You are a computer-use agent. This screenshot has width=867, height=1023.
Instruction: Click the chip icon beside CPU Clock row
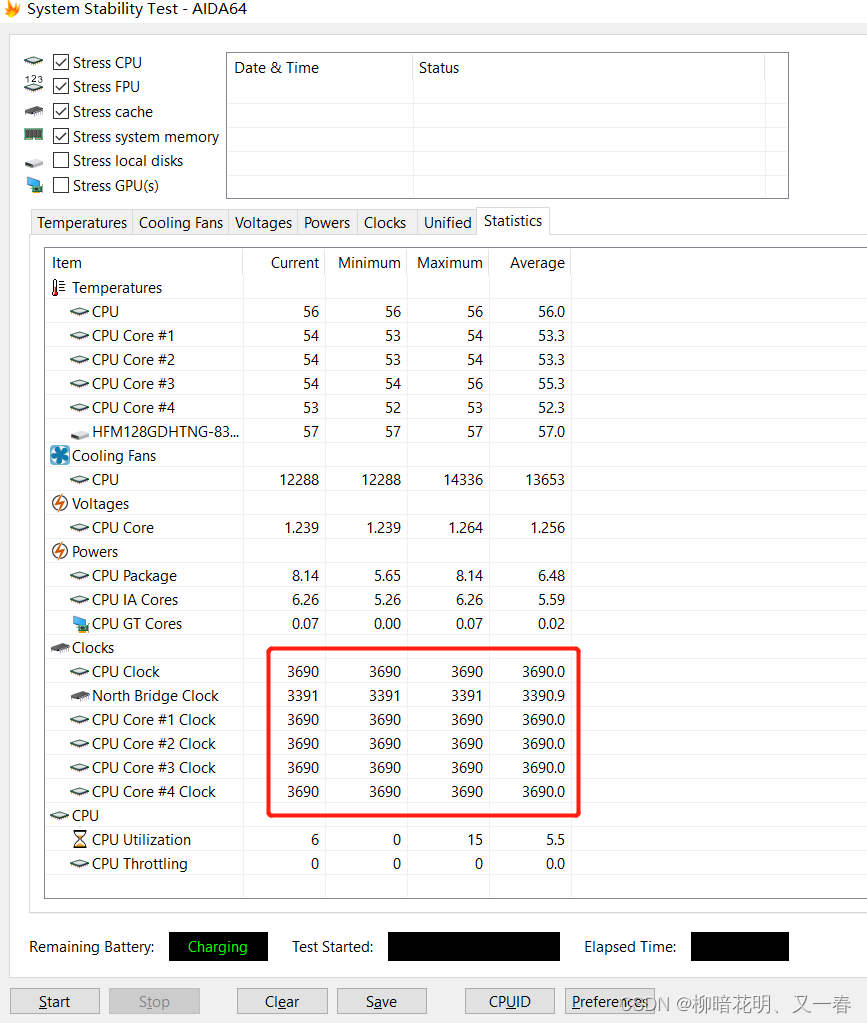(x=80, y=671)
